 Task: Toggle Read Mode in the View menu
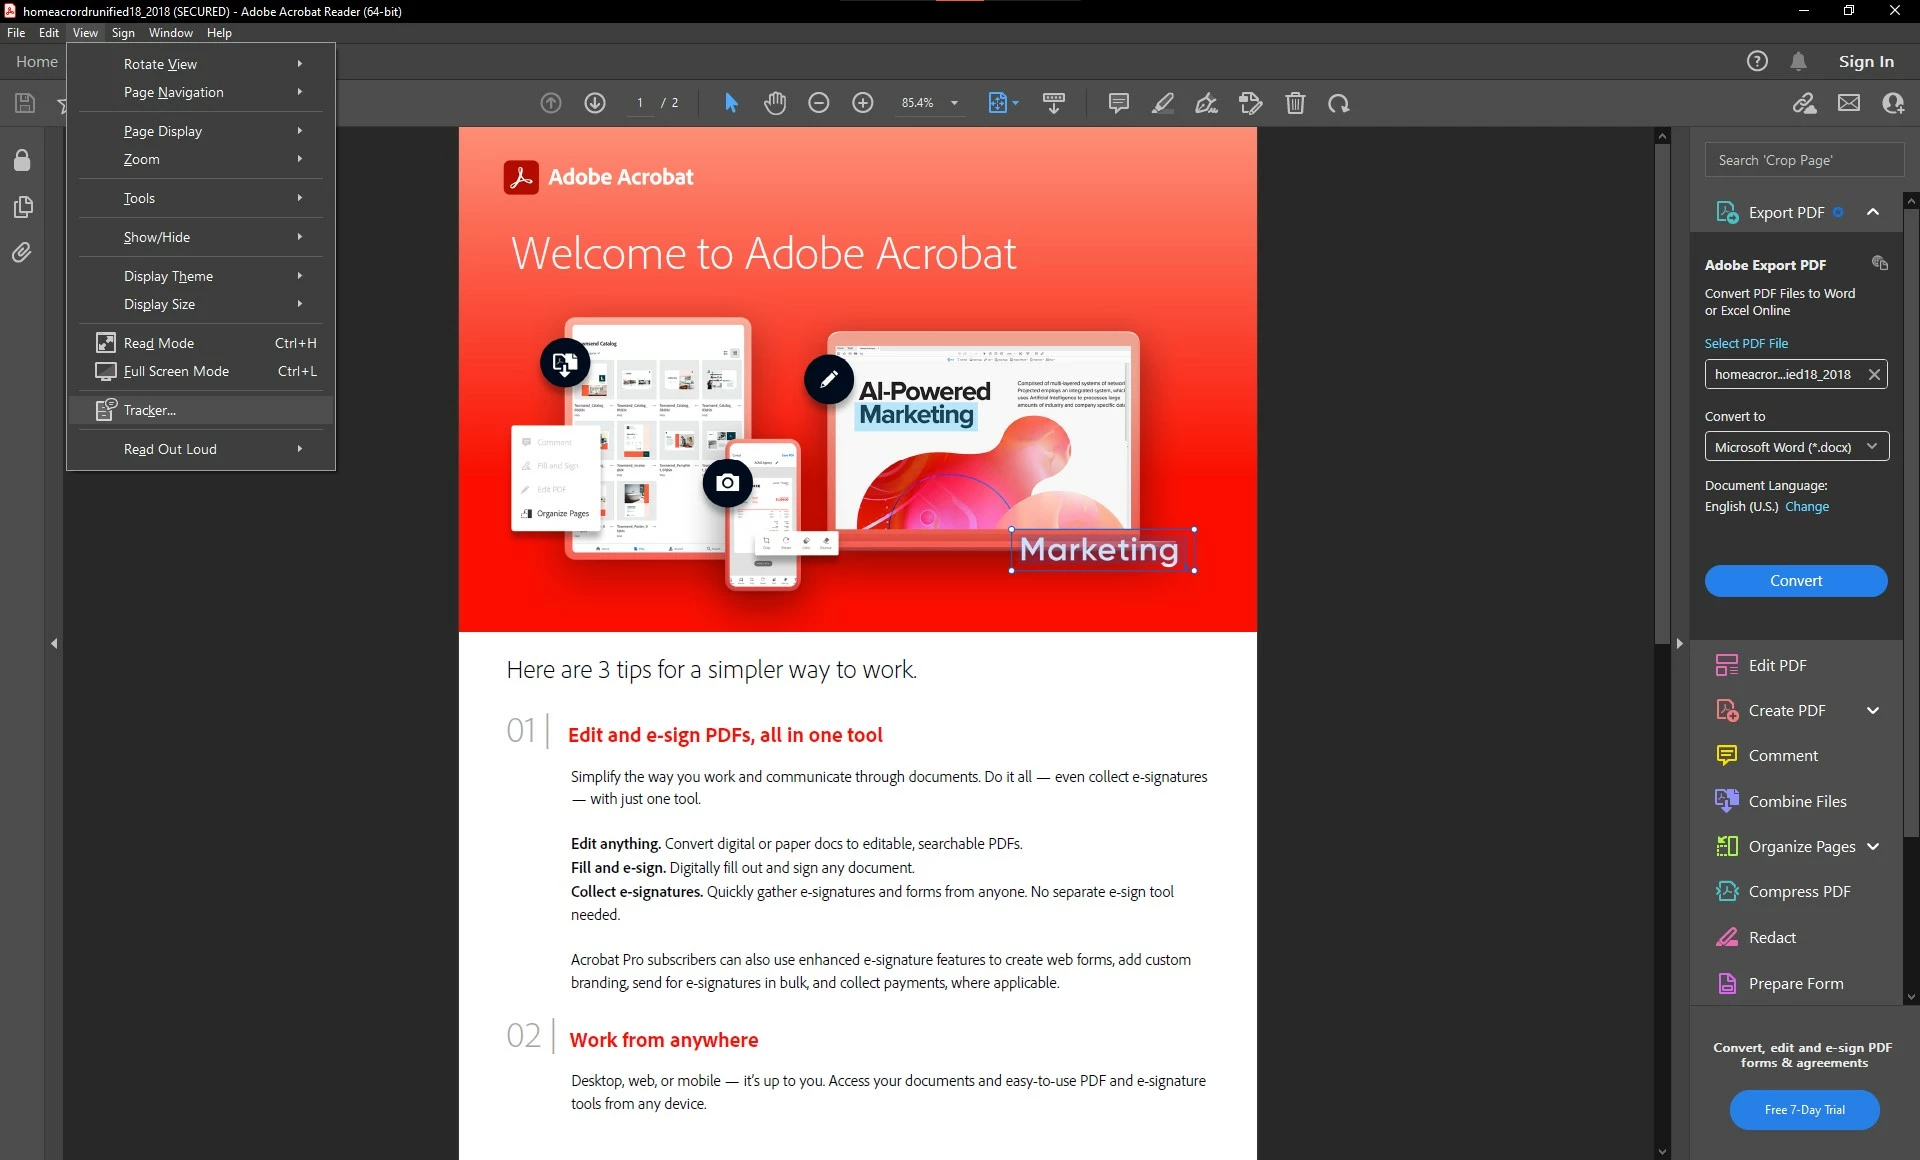(159, 343)
